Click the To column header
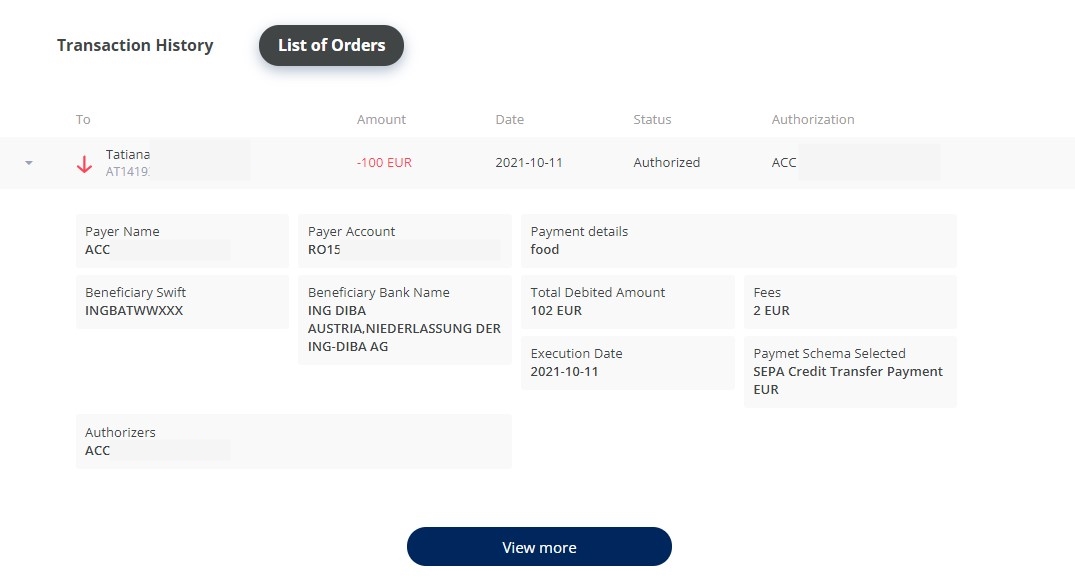This screenshot has height=582, width=1075. pyautogui.click(x=83, y=120)
